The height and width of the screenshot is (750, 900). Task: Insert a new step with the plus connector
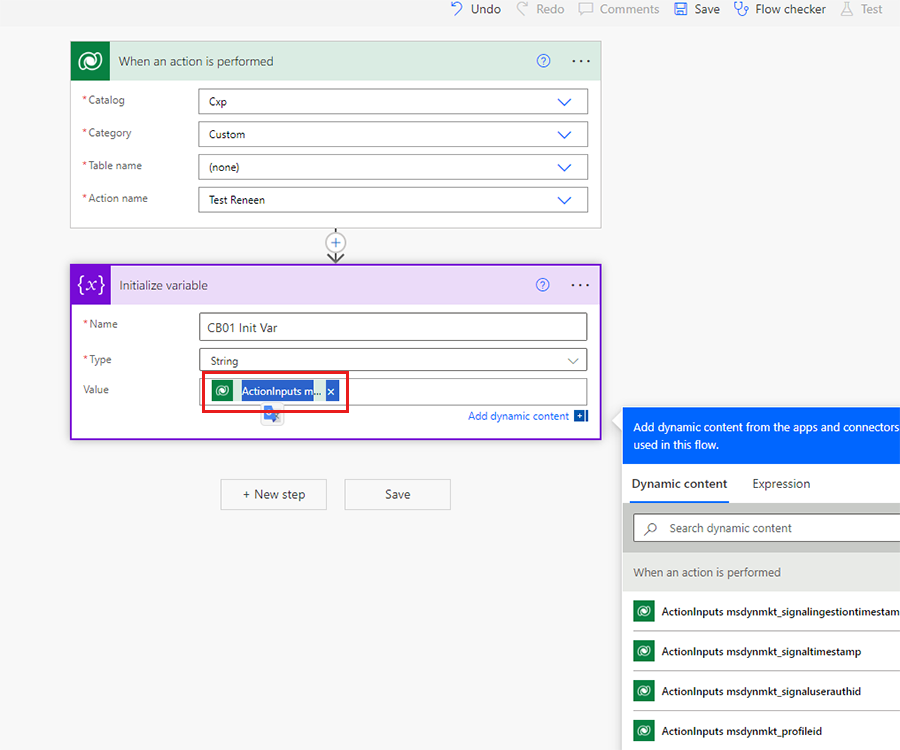point(336,242)
